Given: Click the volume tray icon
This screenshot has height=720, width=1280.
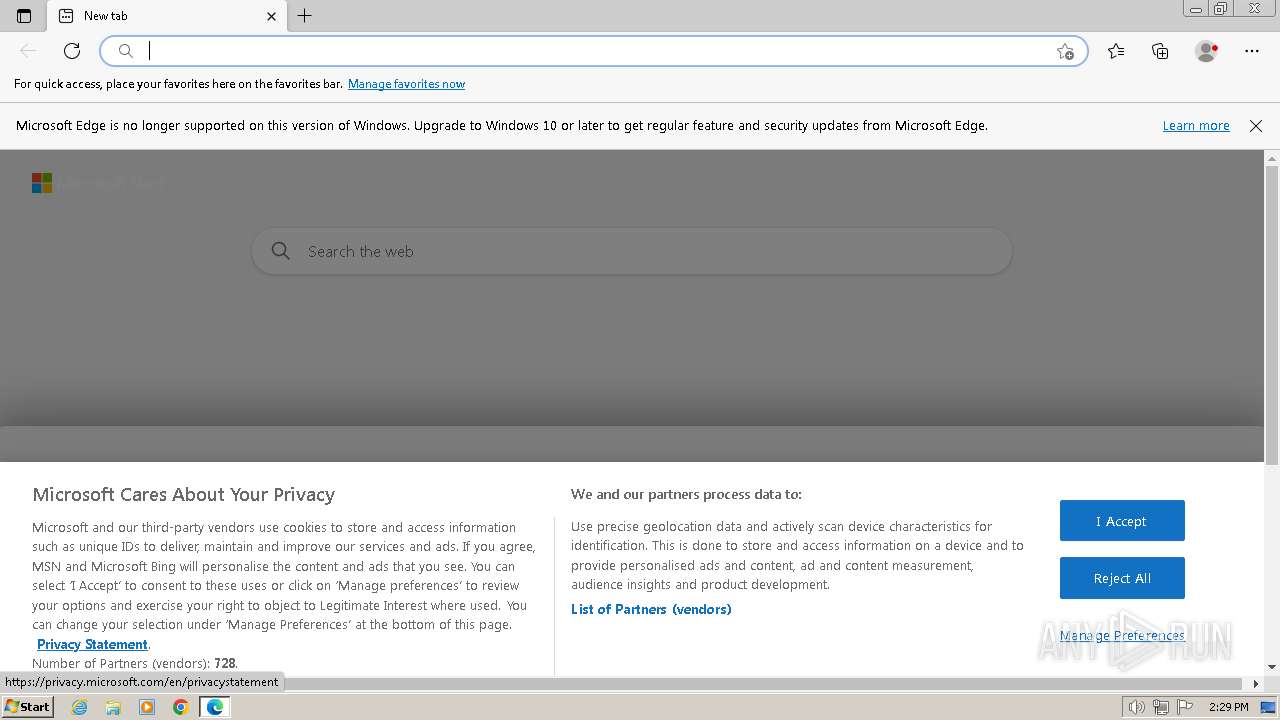Looking at the screenshot, I should [x=1137, y=707].
